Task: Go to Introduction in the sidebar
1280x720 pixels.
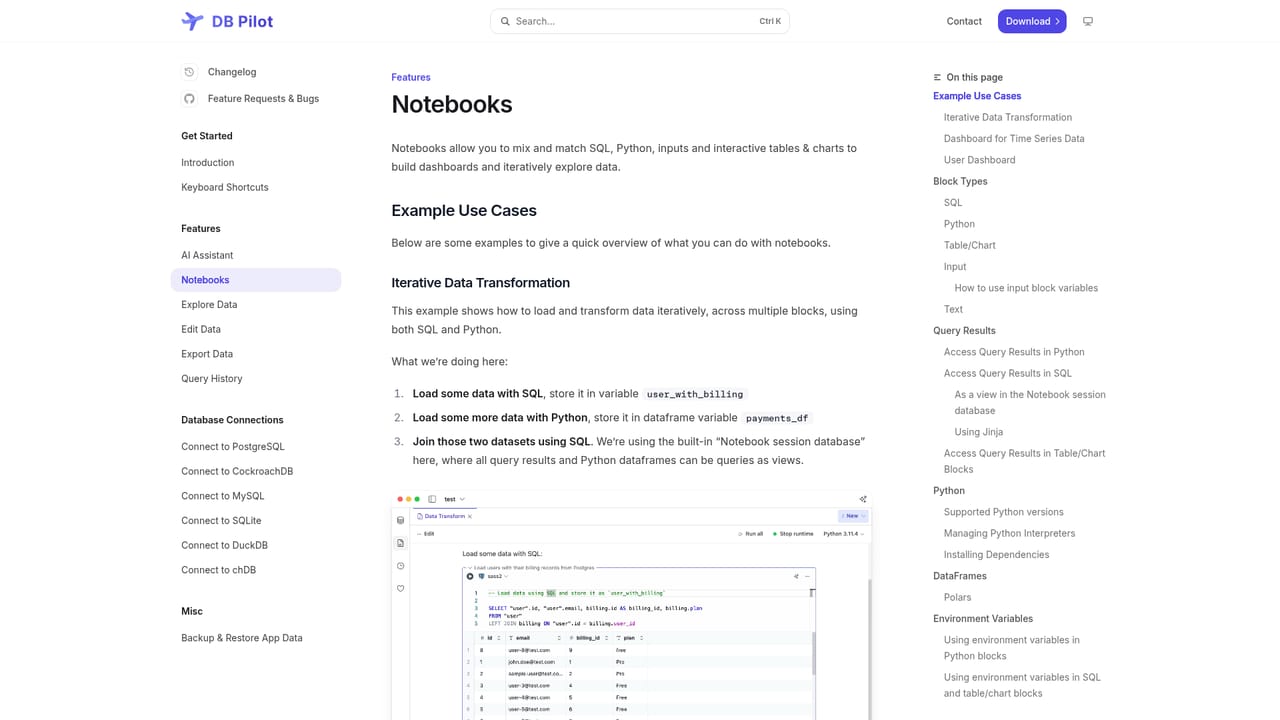Action: click(208, 163)
